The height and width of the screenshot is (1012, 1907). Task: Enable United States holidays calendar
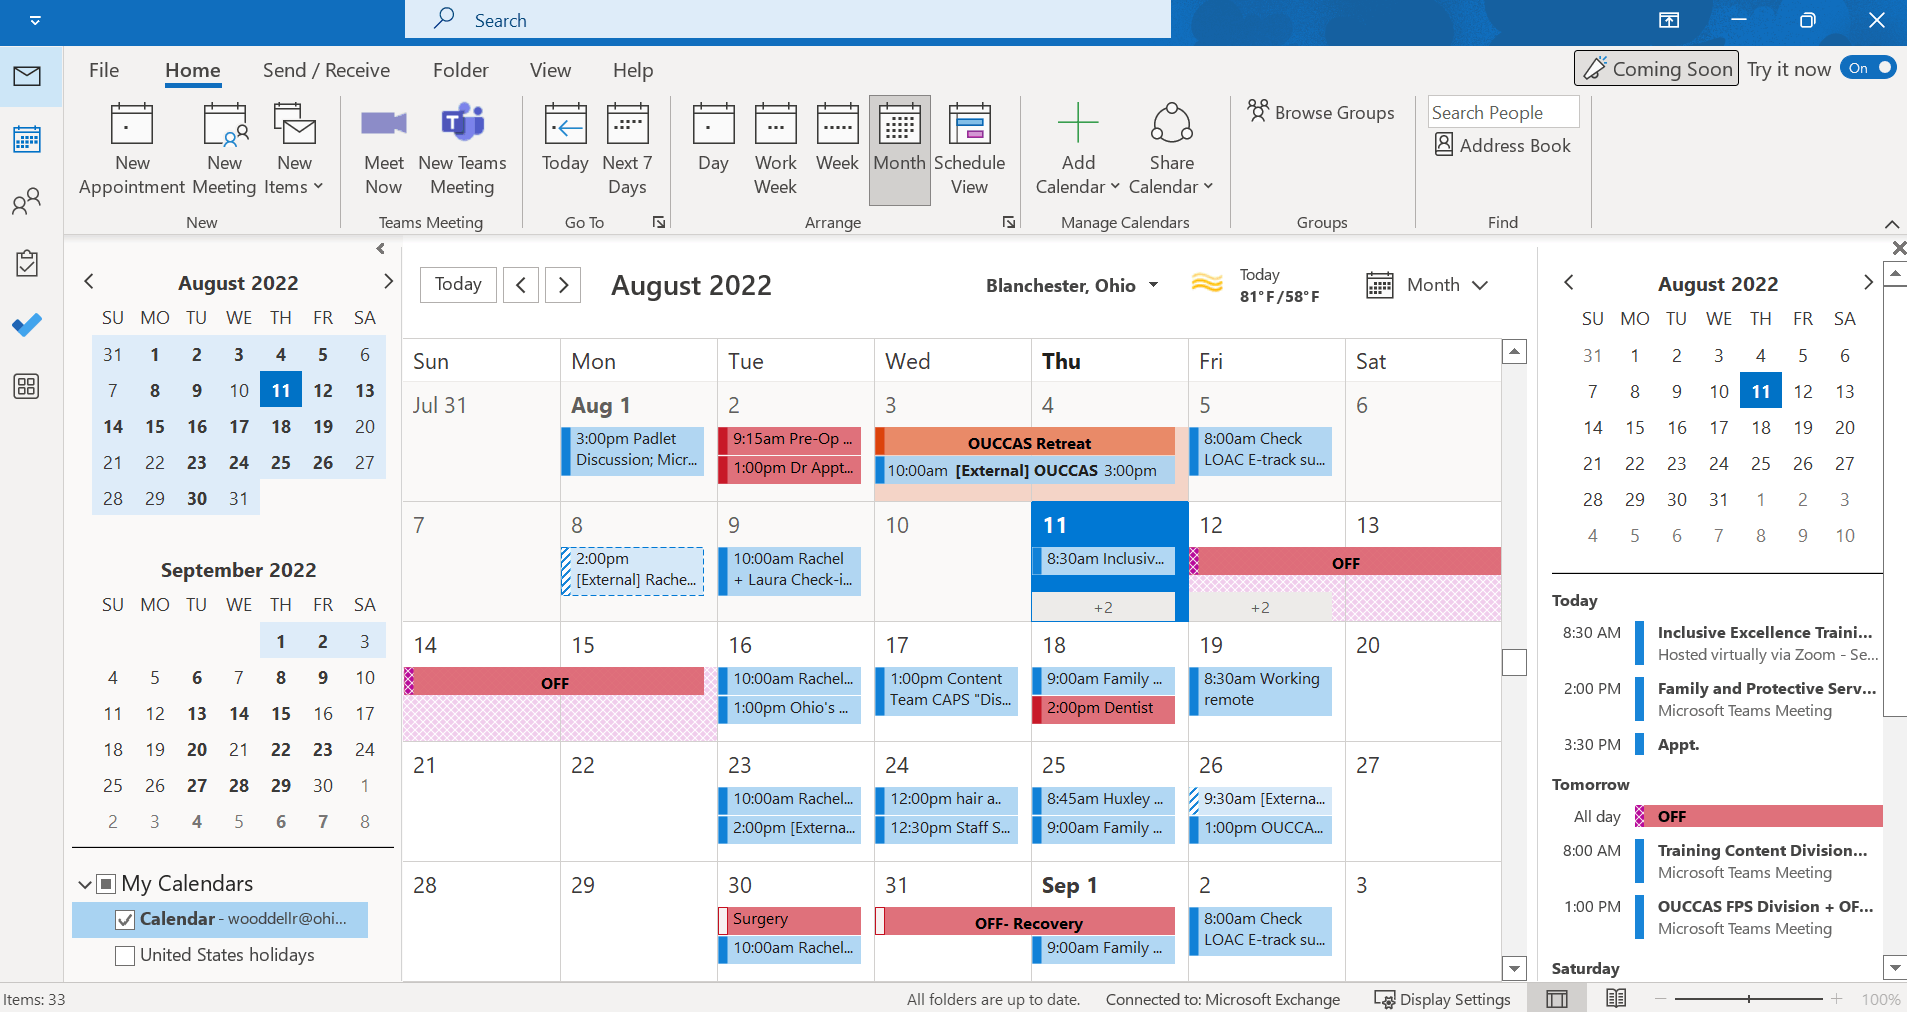[124, 955]
